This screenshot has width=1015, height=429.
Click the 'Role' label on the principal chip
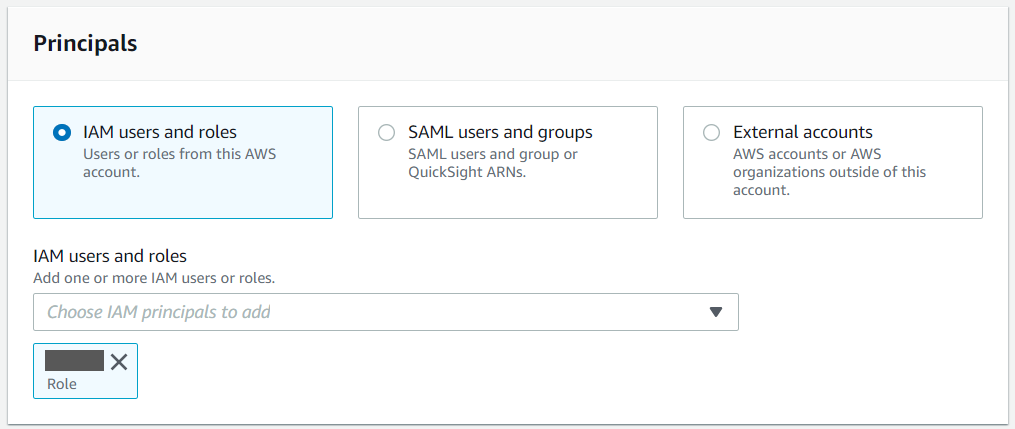(x=62, y=384)
